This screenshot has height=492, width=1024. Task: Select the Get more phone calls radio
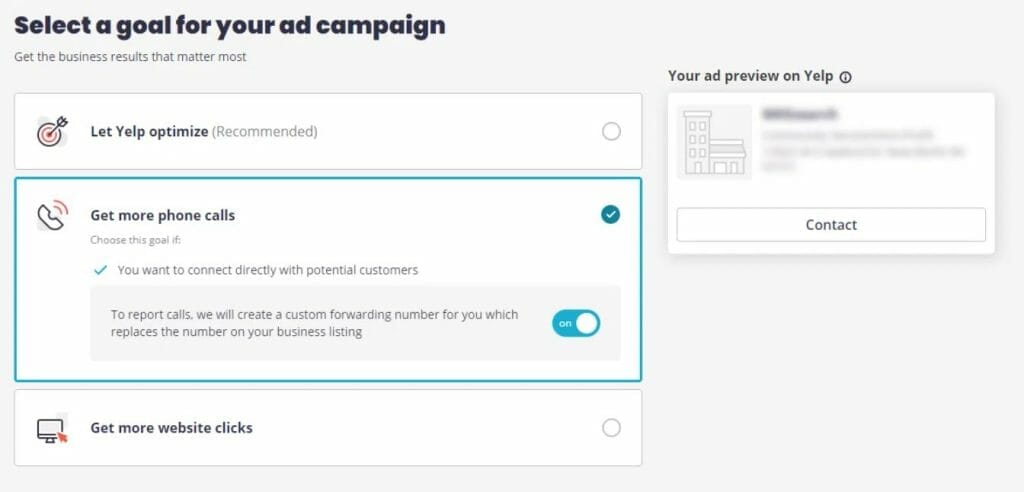pos(611,214)
